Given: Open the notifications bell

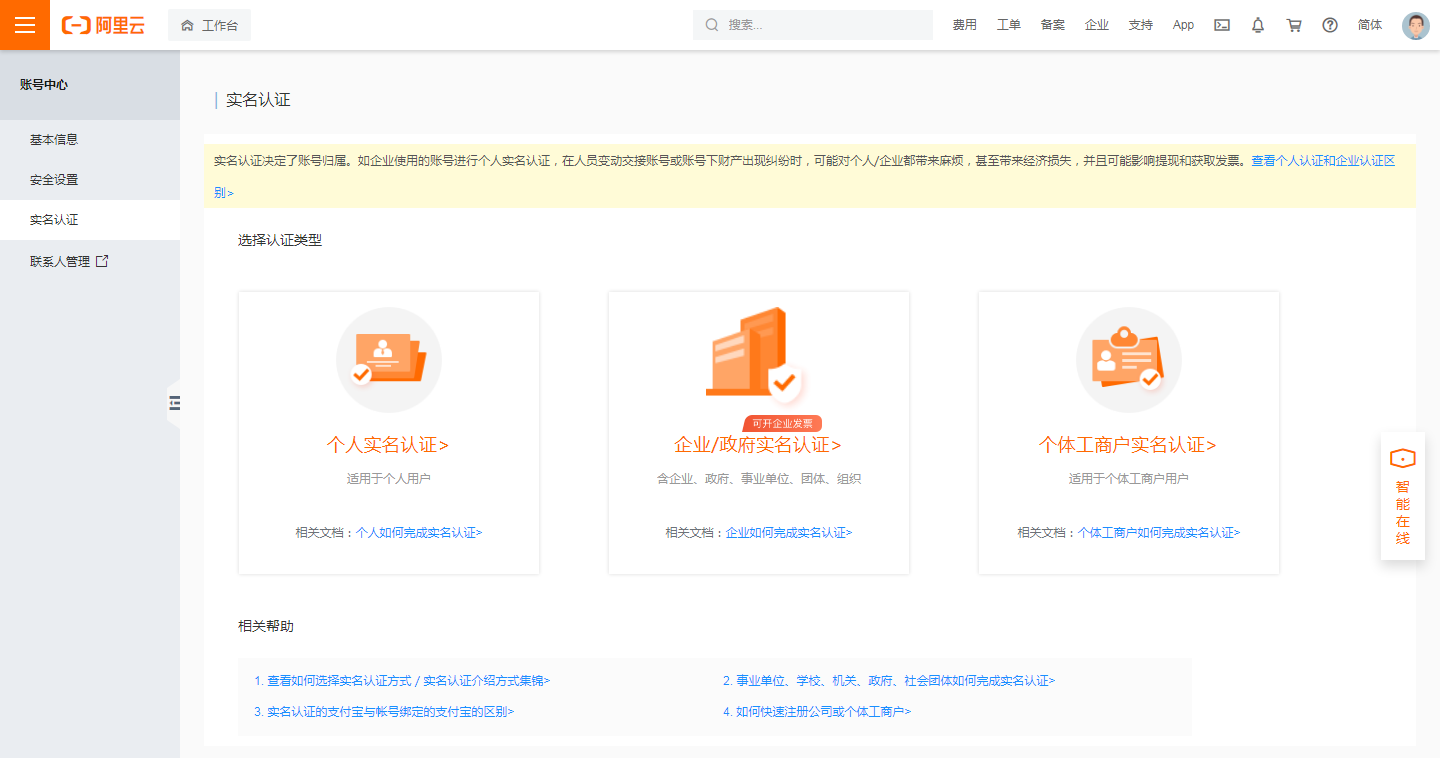Looking at the screenshot, I should point(1258,25).
